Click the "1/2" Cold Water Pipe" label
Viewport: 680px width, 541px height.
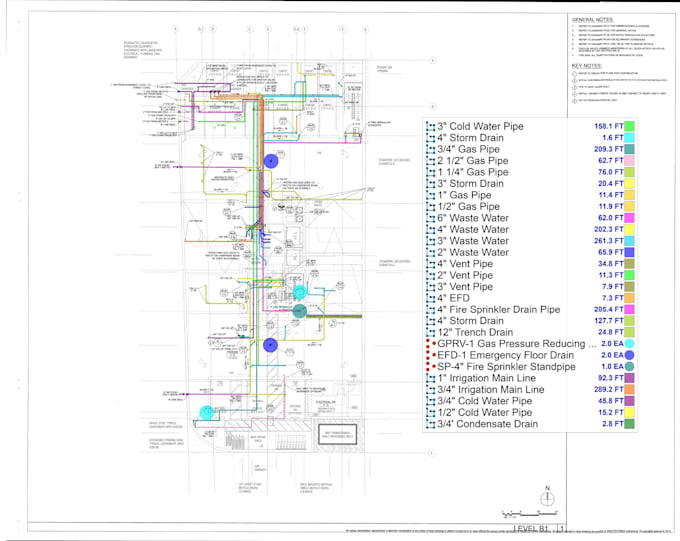484,413
